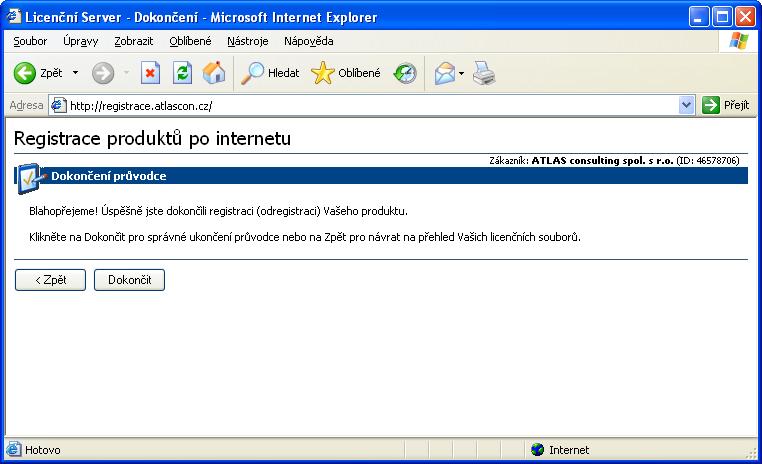Go back with the Zpět toolbar arrow
Screen dimensions: 762x464
(38, 73)
